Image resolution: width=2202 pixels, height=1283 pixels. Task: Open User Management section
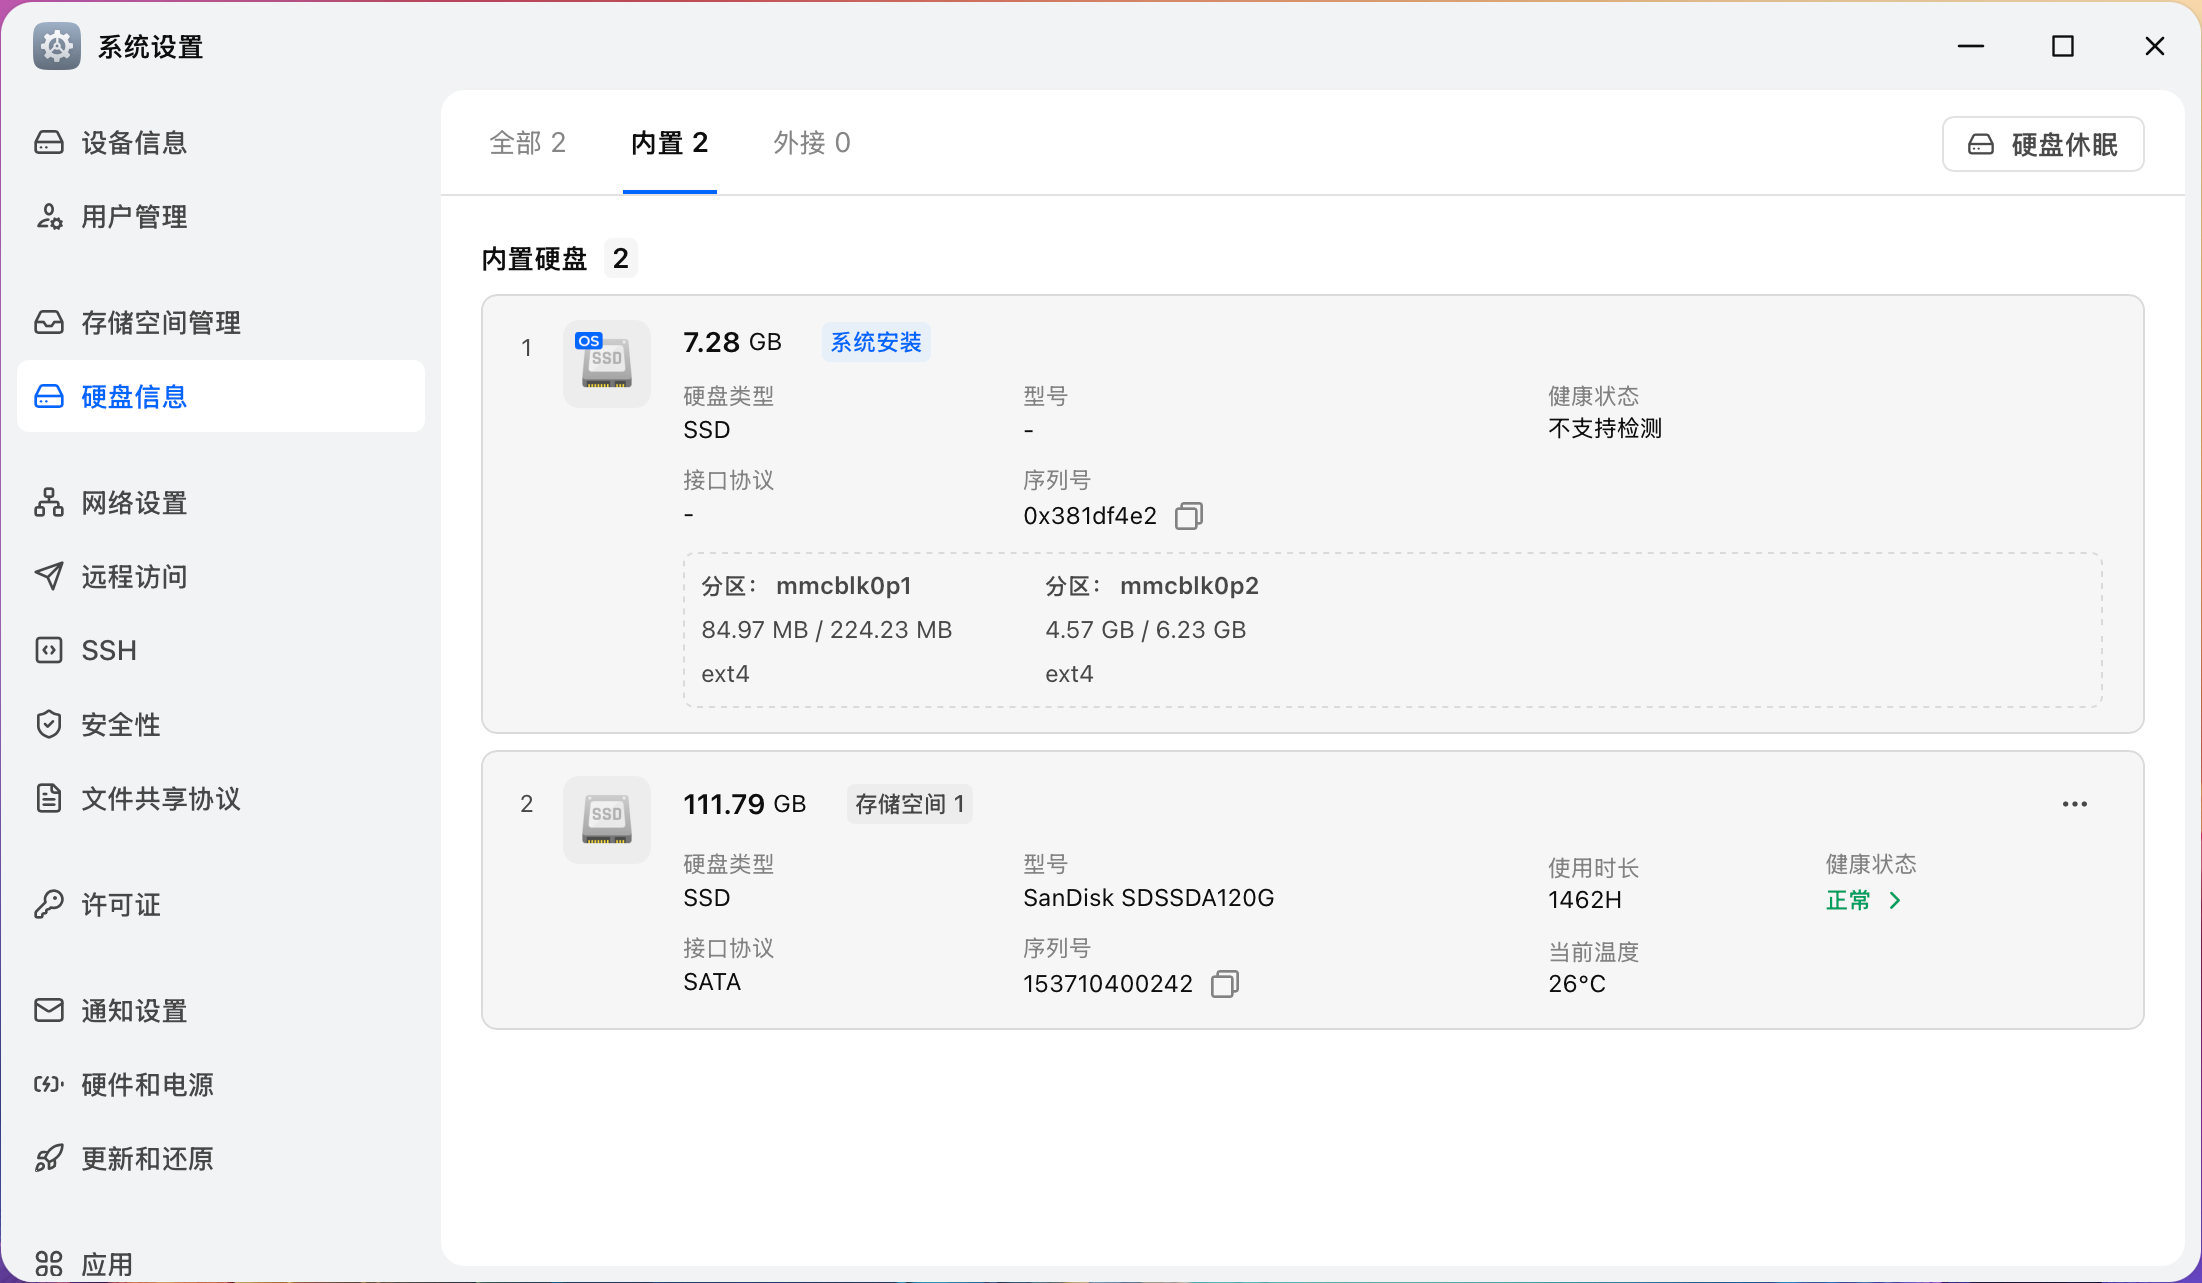[x=134, y=217]
